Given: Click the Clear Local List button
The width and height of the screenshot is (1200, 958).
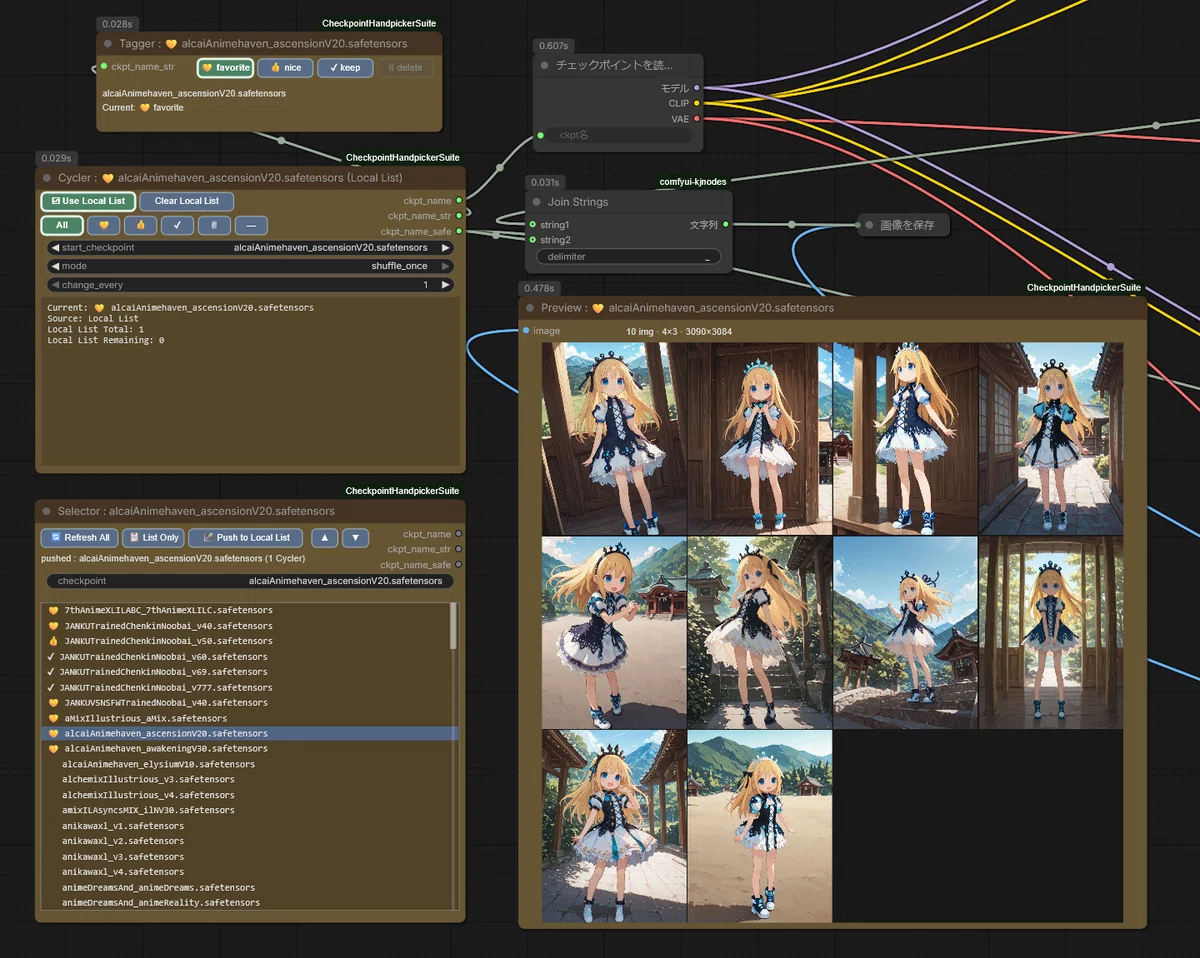Looking at the screenshot, I should click(187, 201).
